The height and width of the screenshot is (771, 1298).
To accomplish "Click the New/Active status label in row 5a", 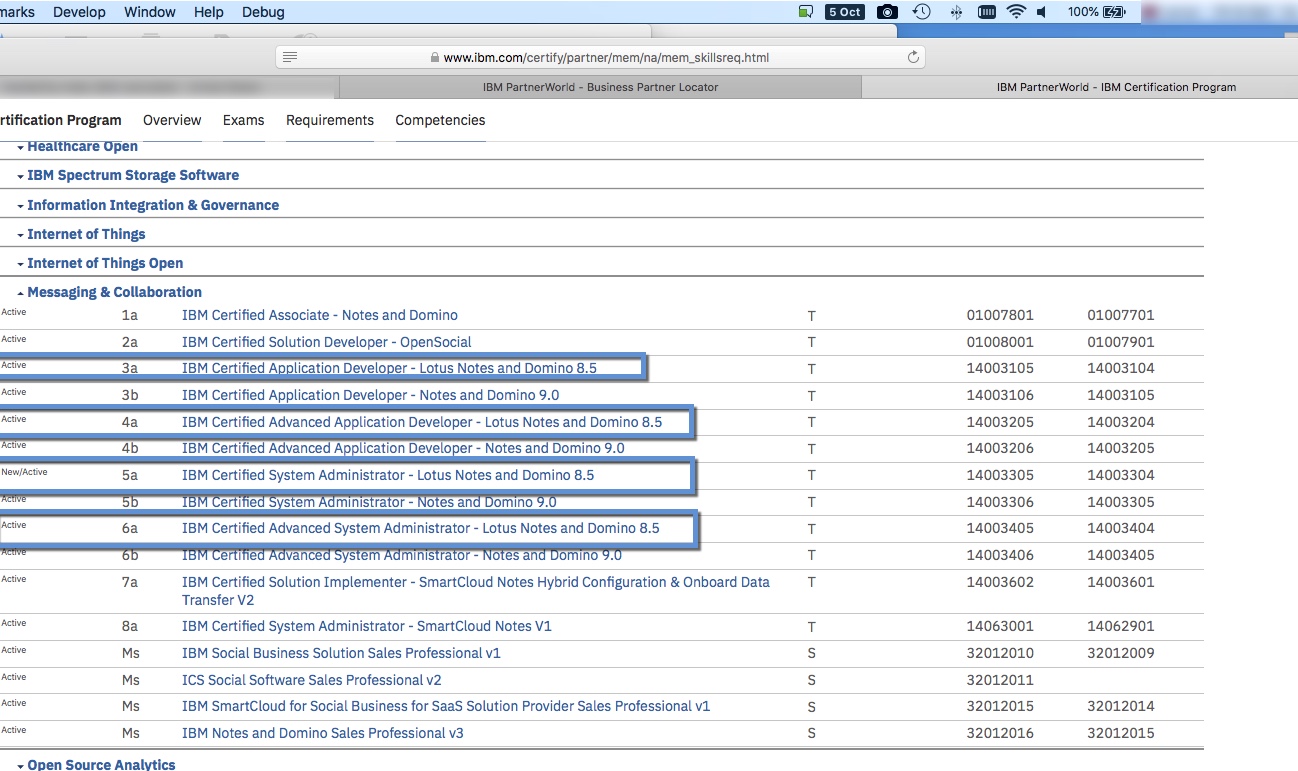I will (x=24, y=472).
